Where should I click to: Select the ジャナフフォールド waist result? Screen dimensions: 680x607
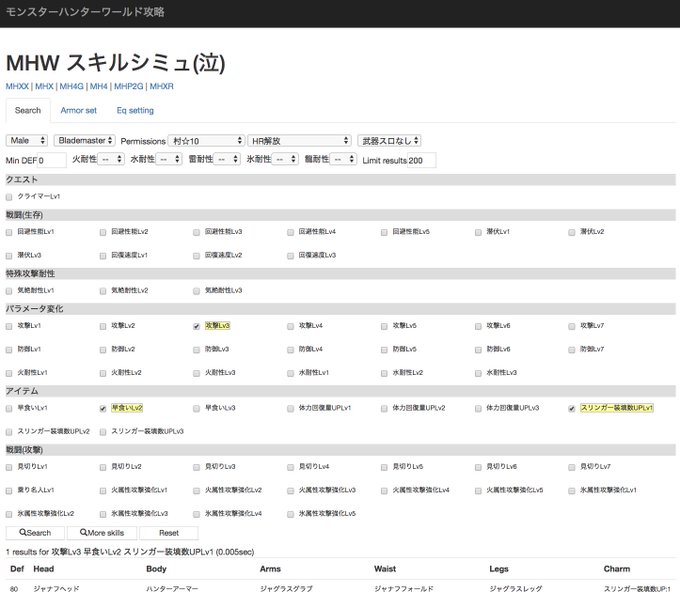[x=404, y=589]
